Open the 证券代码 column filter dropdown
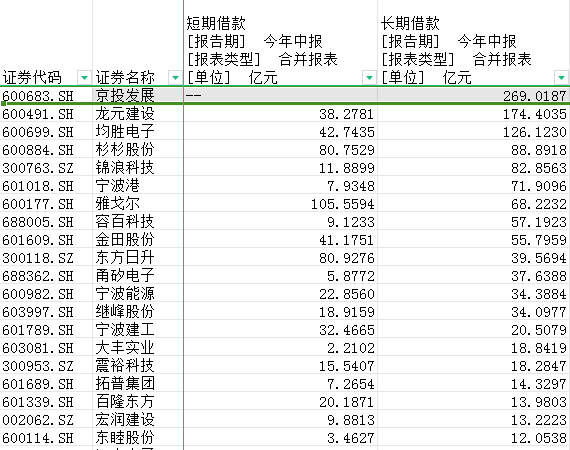 pyautogui.click(x=84, y=77)
